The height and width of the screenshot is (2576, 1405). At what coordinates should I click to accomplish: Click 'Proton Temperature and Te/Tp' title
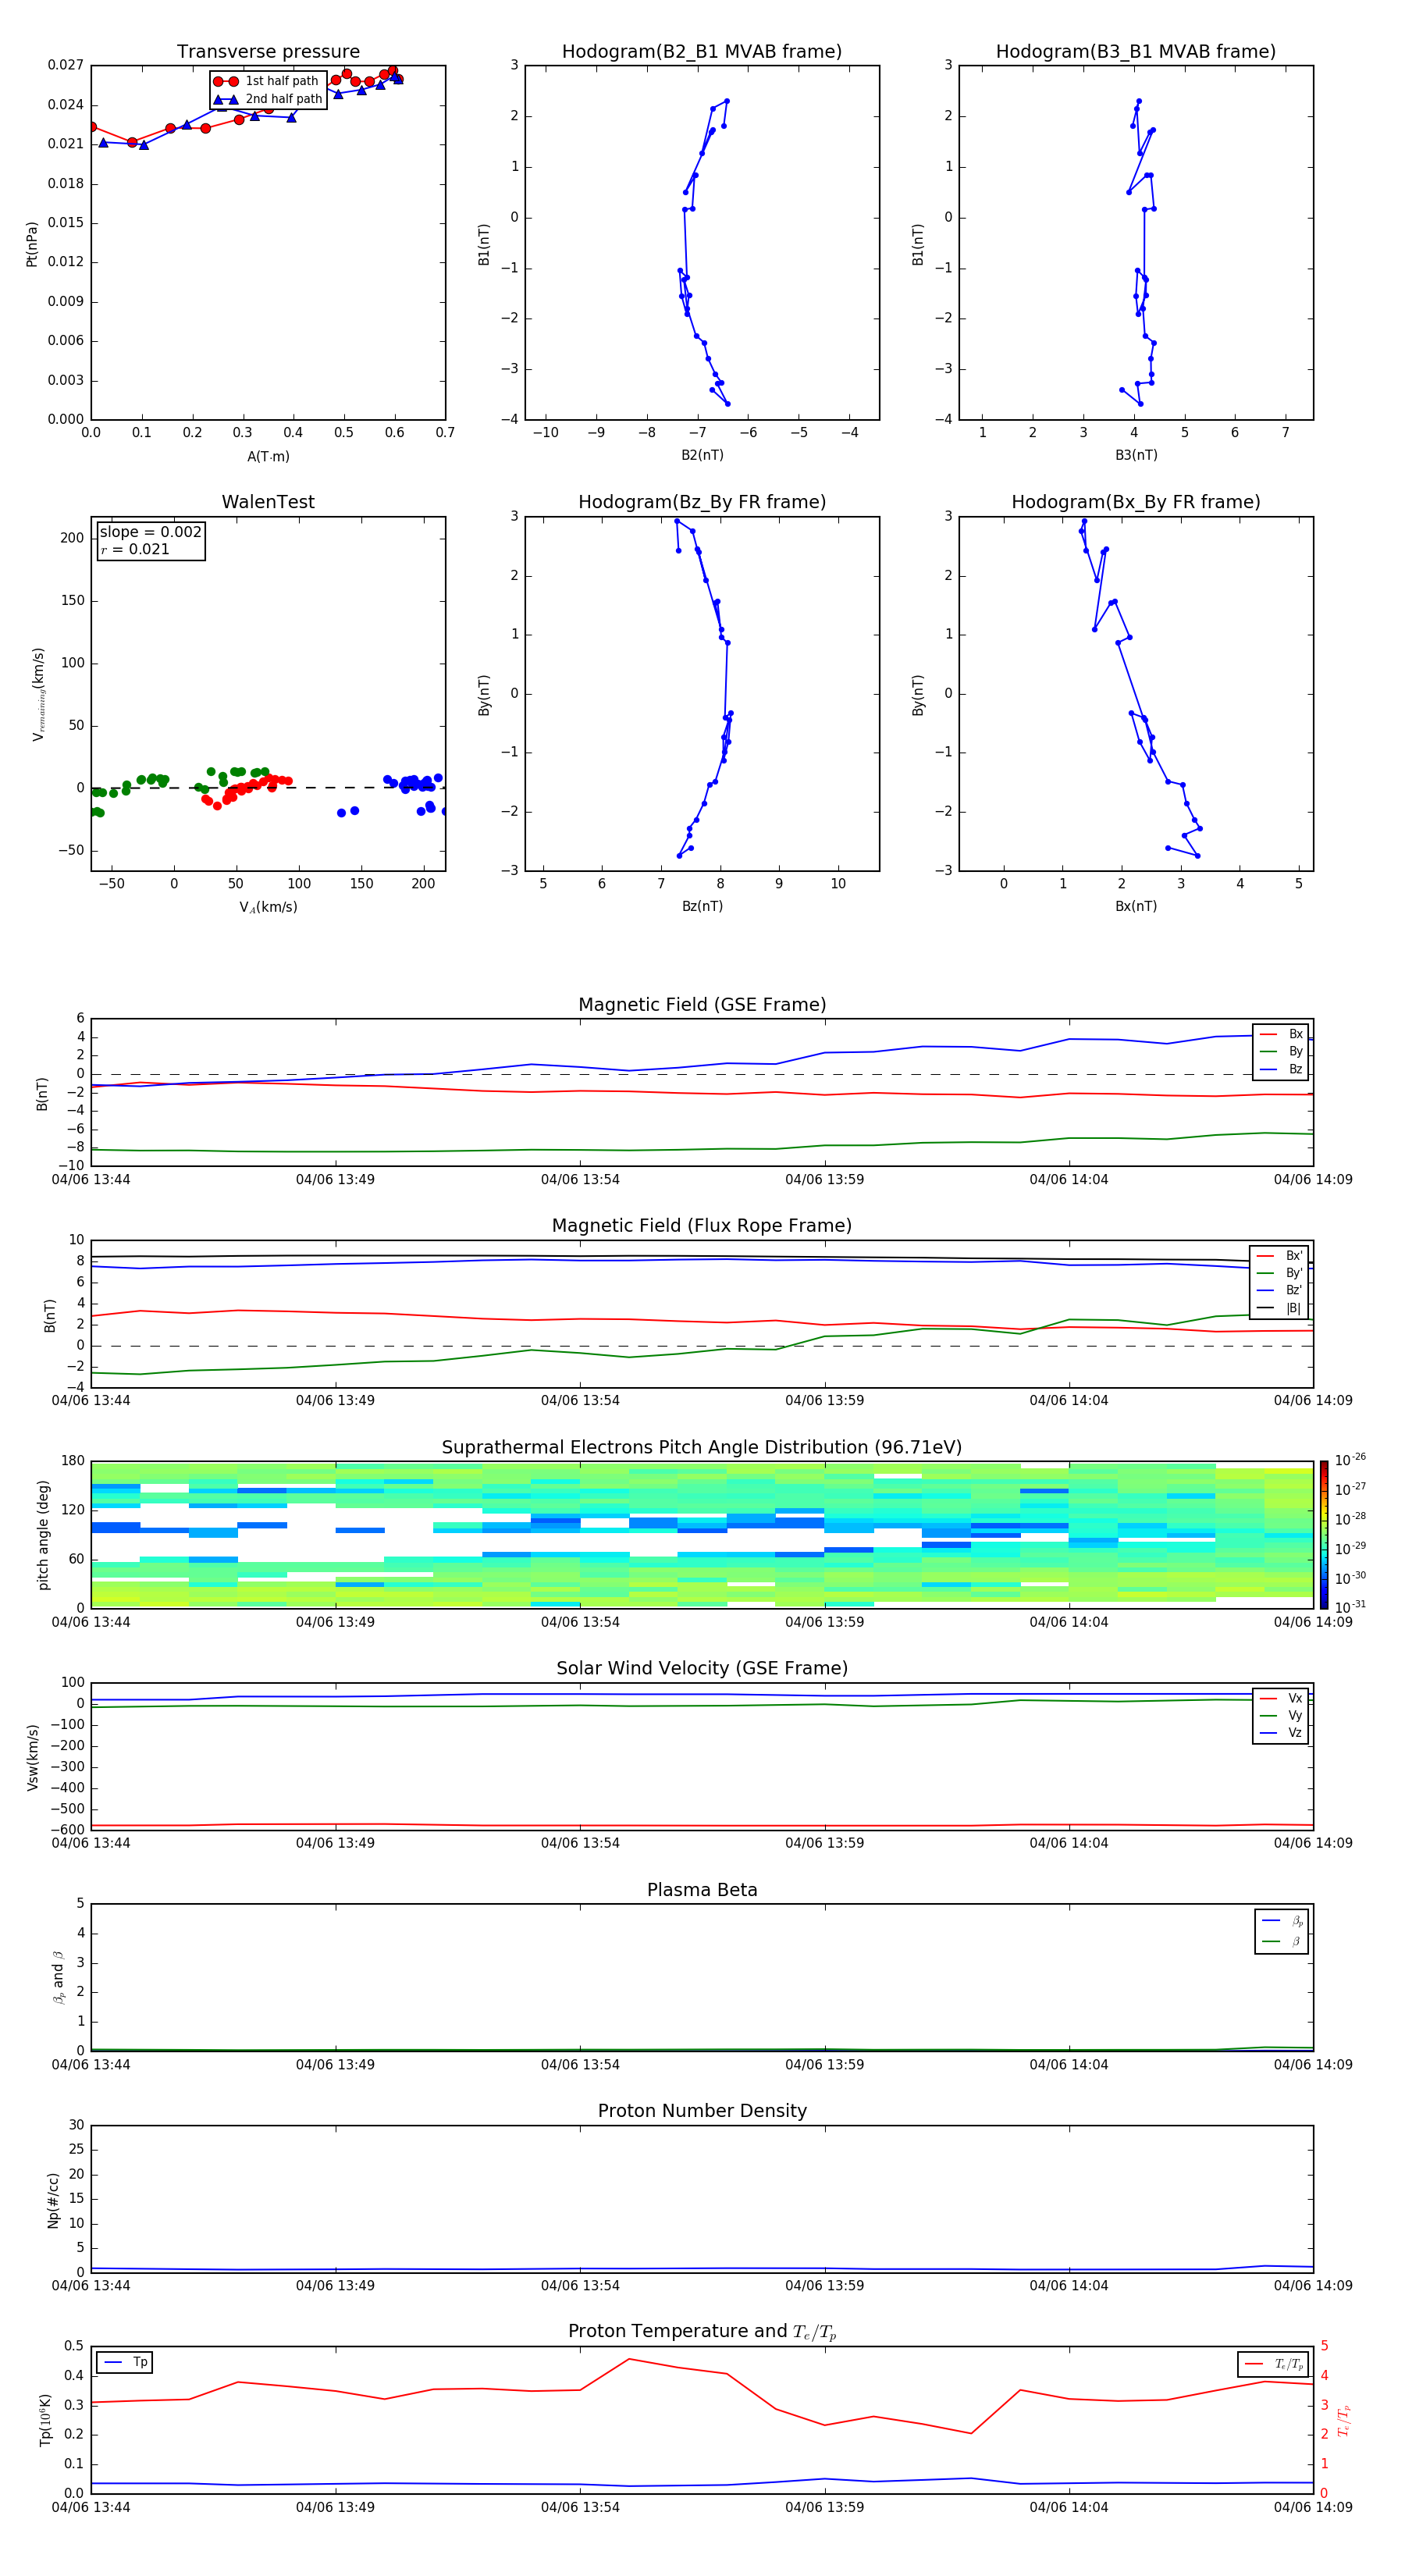coord(702,2332)
